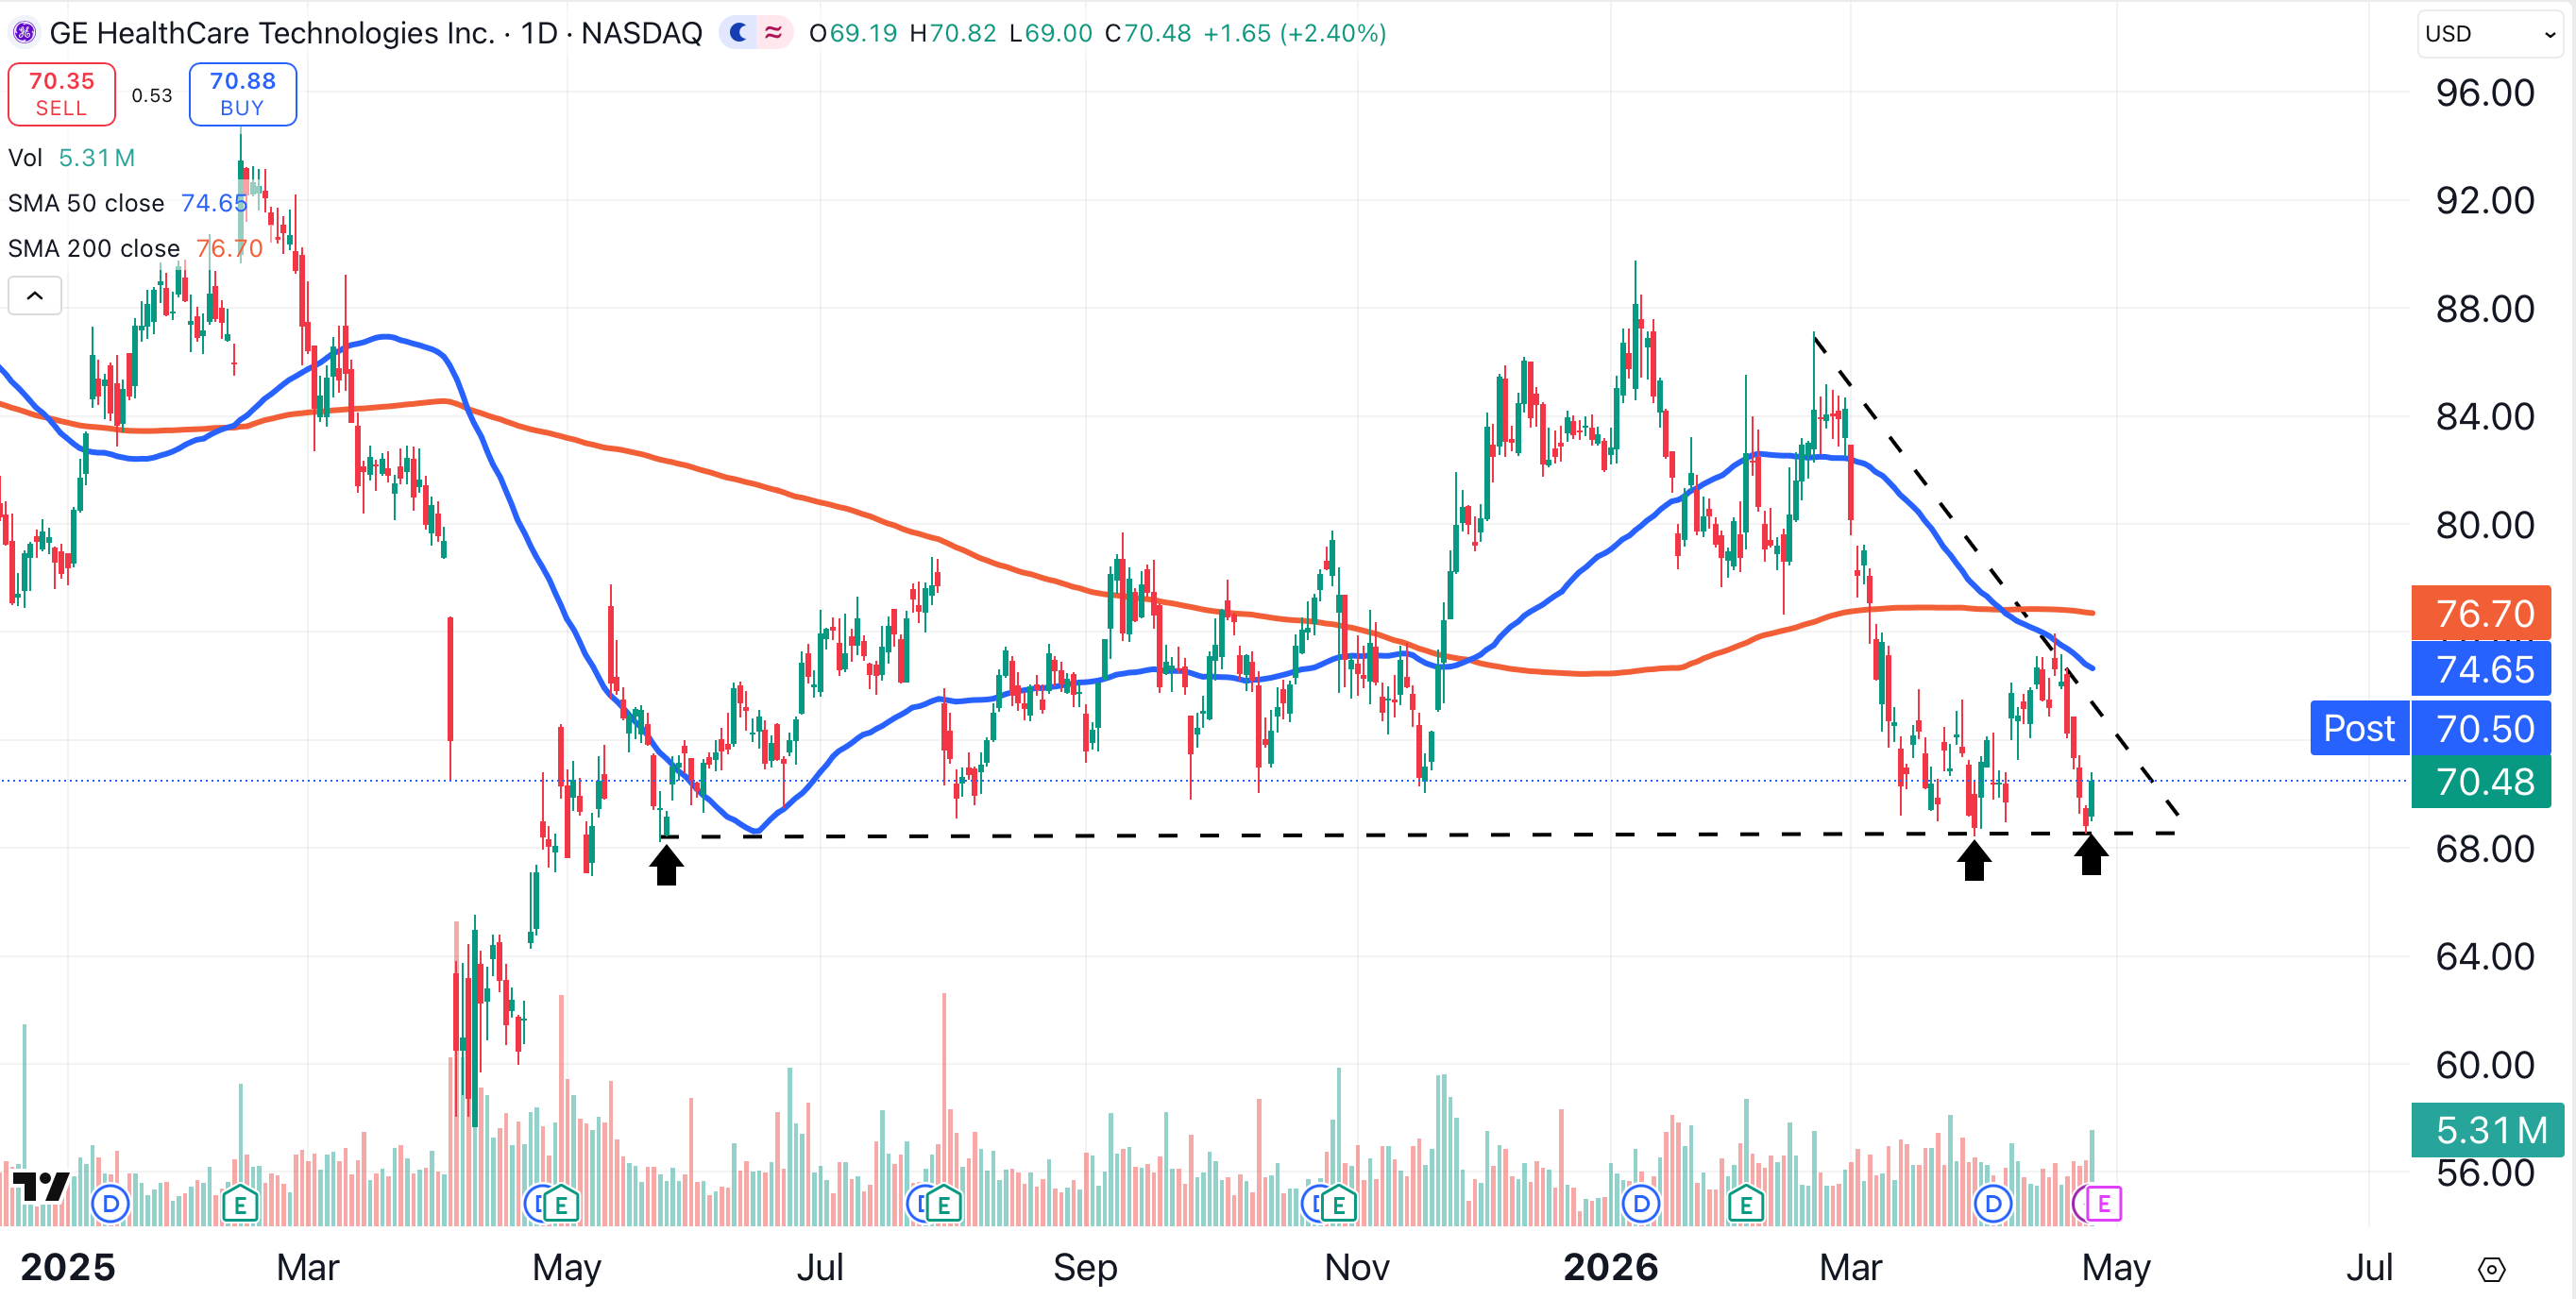Click the purple upcoming earnings marker
Viewport: 2576px width, 1299px height.
(2103, 1204)
